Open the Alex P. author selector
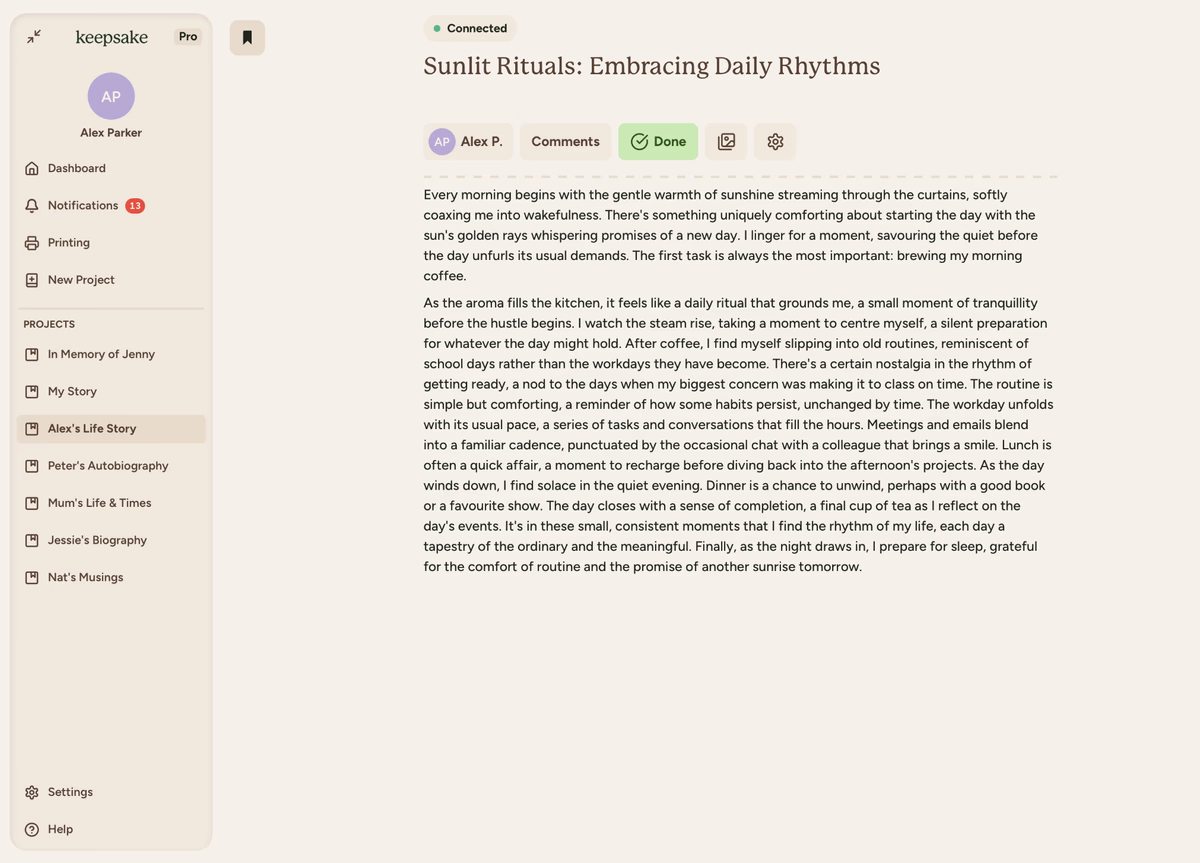Screen dimensions: 1200x863 [467, 142]
